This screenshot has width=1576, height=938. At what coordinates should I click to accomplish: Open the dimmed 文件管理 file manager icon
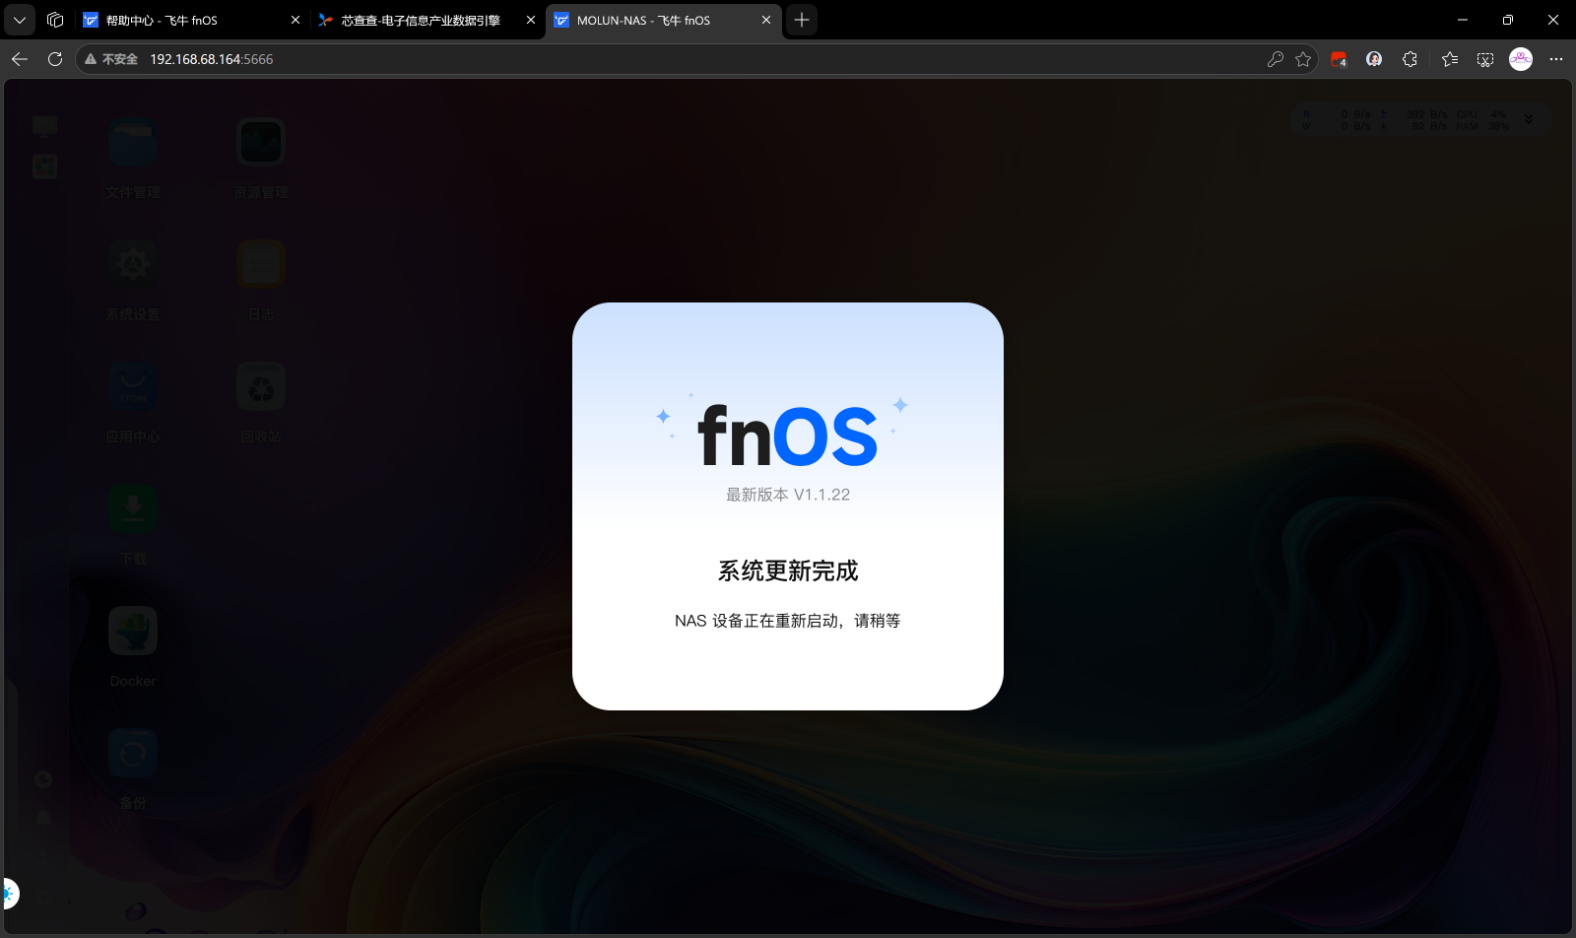[133, 143]
